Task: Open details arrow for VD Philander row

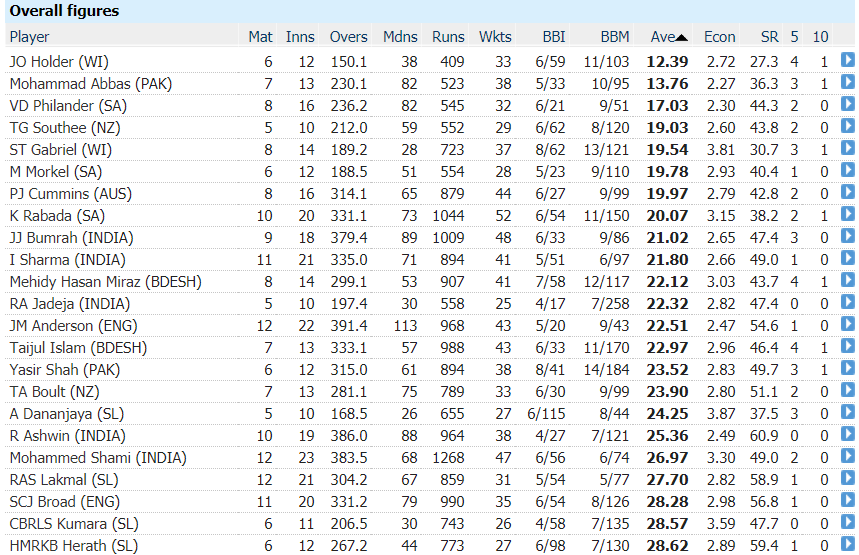Action: 847,104
